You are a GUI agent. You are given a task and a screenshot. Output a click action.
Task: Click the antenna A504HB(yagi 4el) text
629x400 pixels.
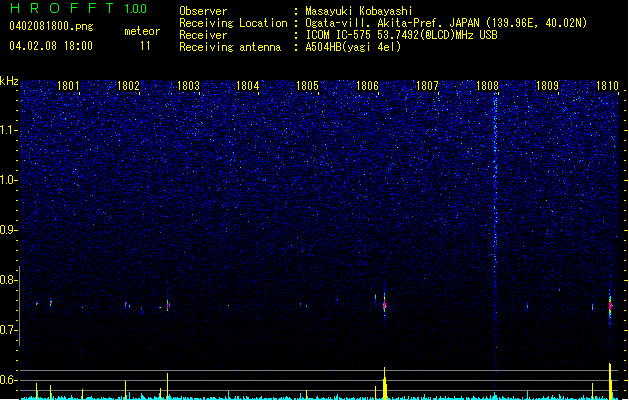coord(353,47)
